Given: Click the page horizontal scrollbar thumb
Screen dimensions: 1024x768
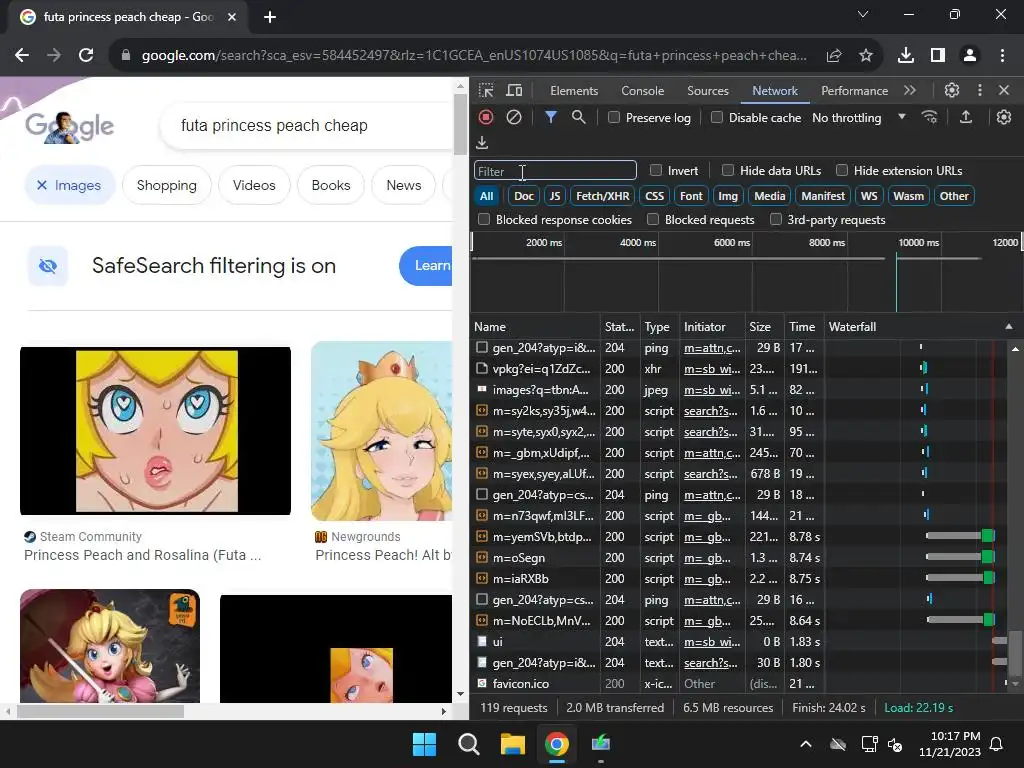Looking at the screenshot, I should tap(100, 711).
